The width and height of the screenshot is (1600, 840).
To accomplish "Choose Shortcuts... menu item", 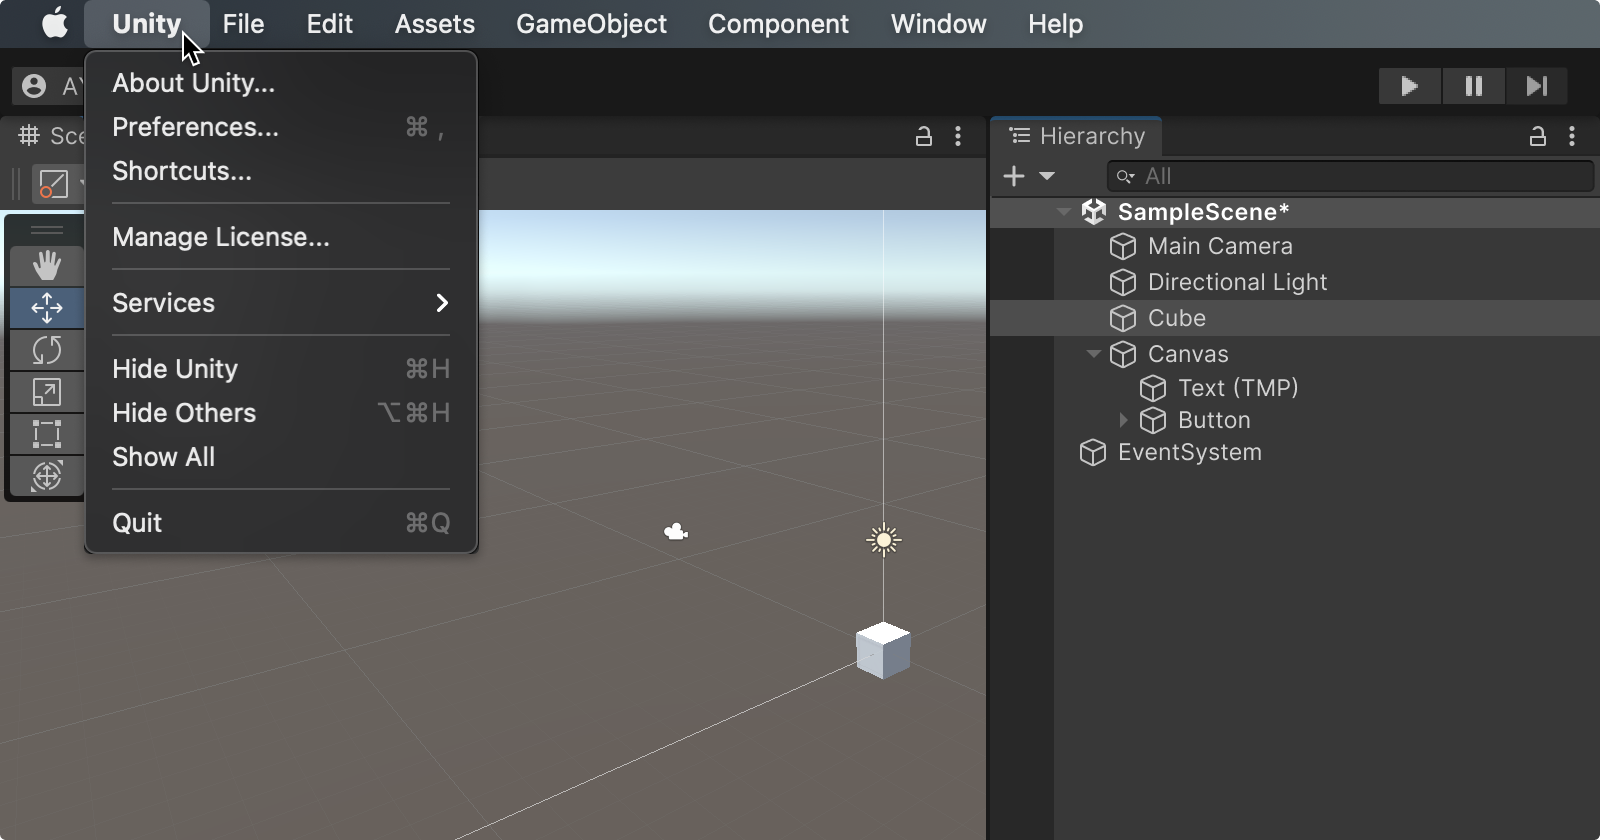I will click(x=281, y=171).
